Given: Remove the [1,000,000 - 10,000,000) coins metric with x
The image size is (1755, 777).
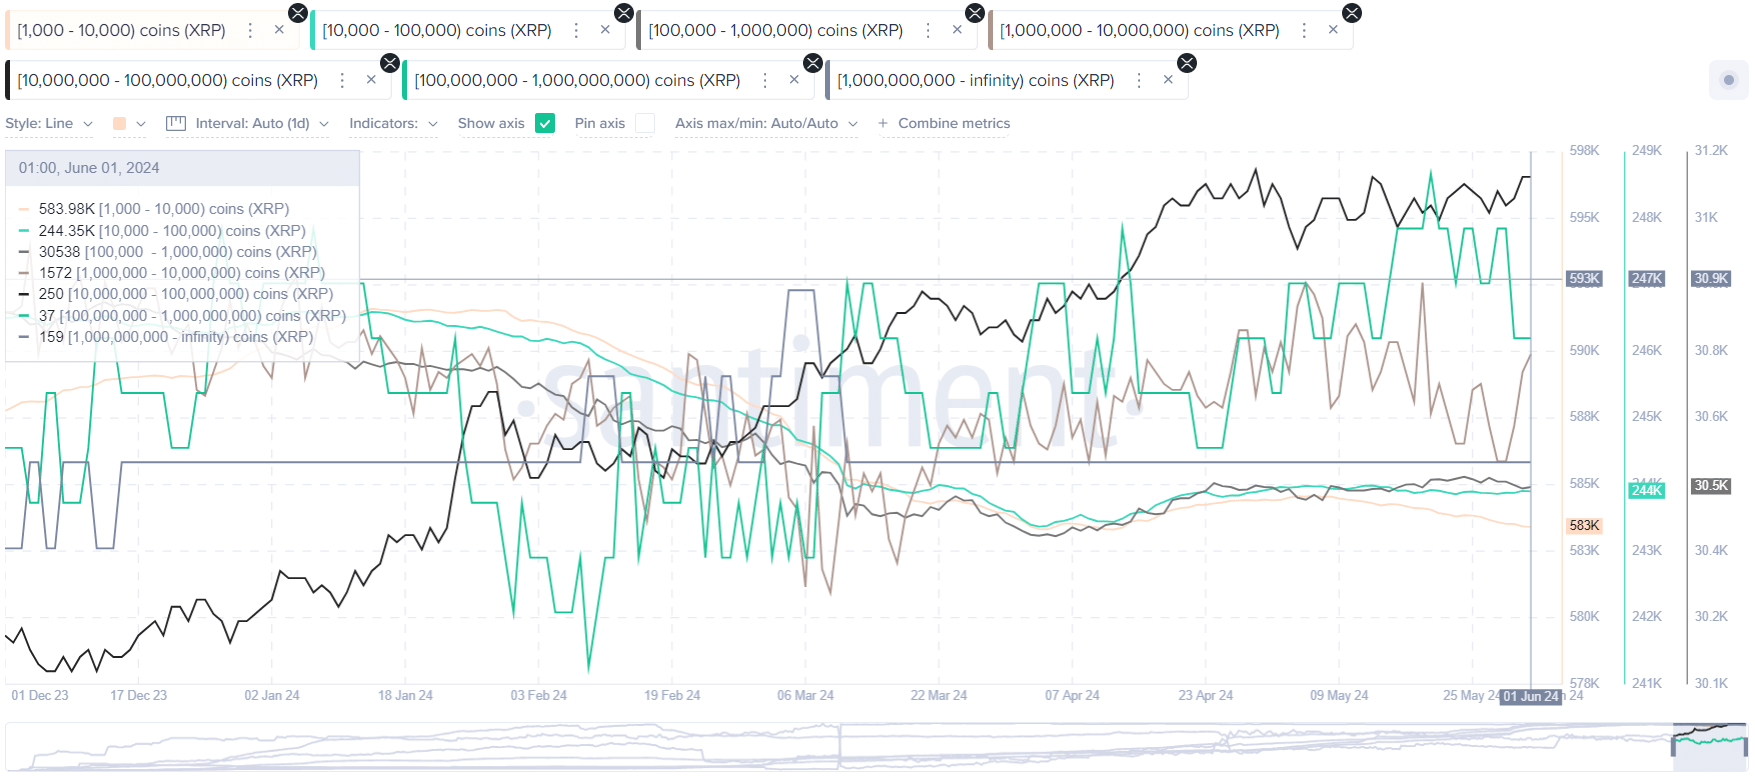Looking at the screenshot, I should 1333,30.
